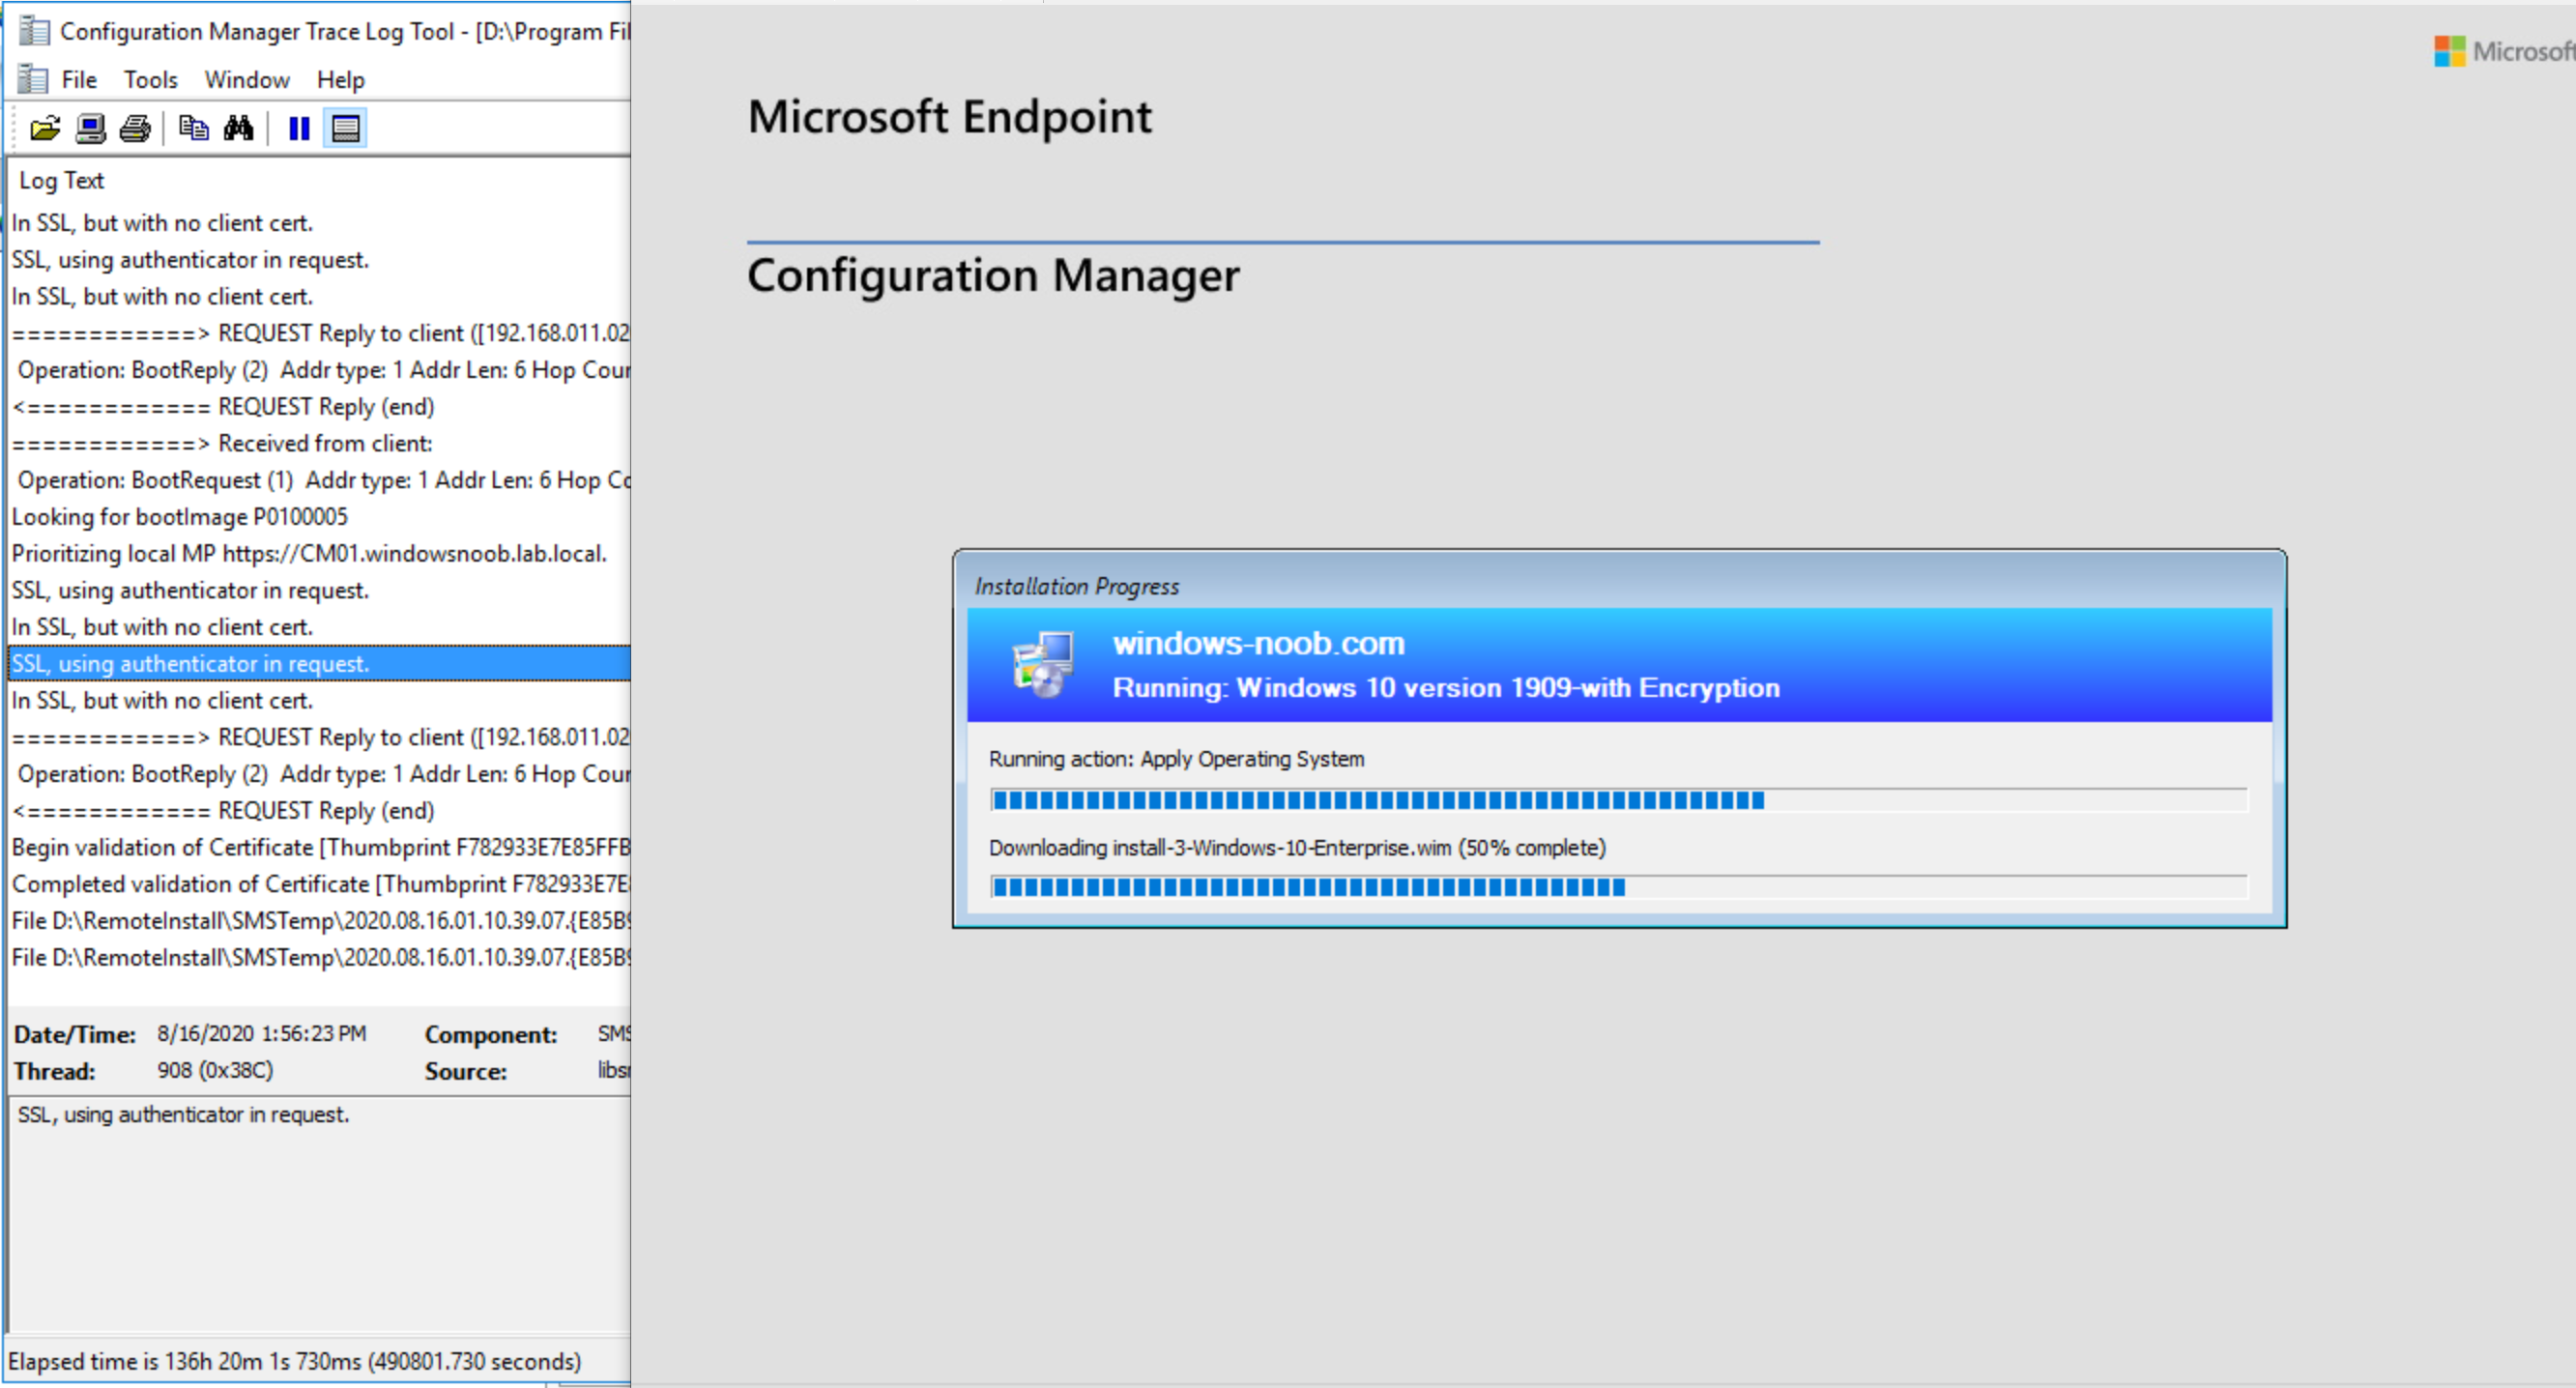
Task: Click the Microsoft Endpoint heading
Action: pyautogui.click(x=950, y=118)
